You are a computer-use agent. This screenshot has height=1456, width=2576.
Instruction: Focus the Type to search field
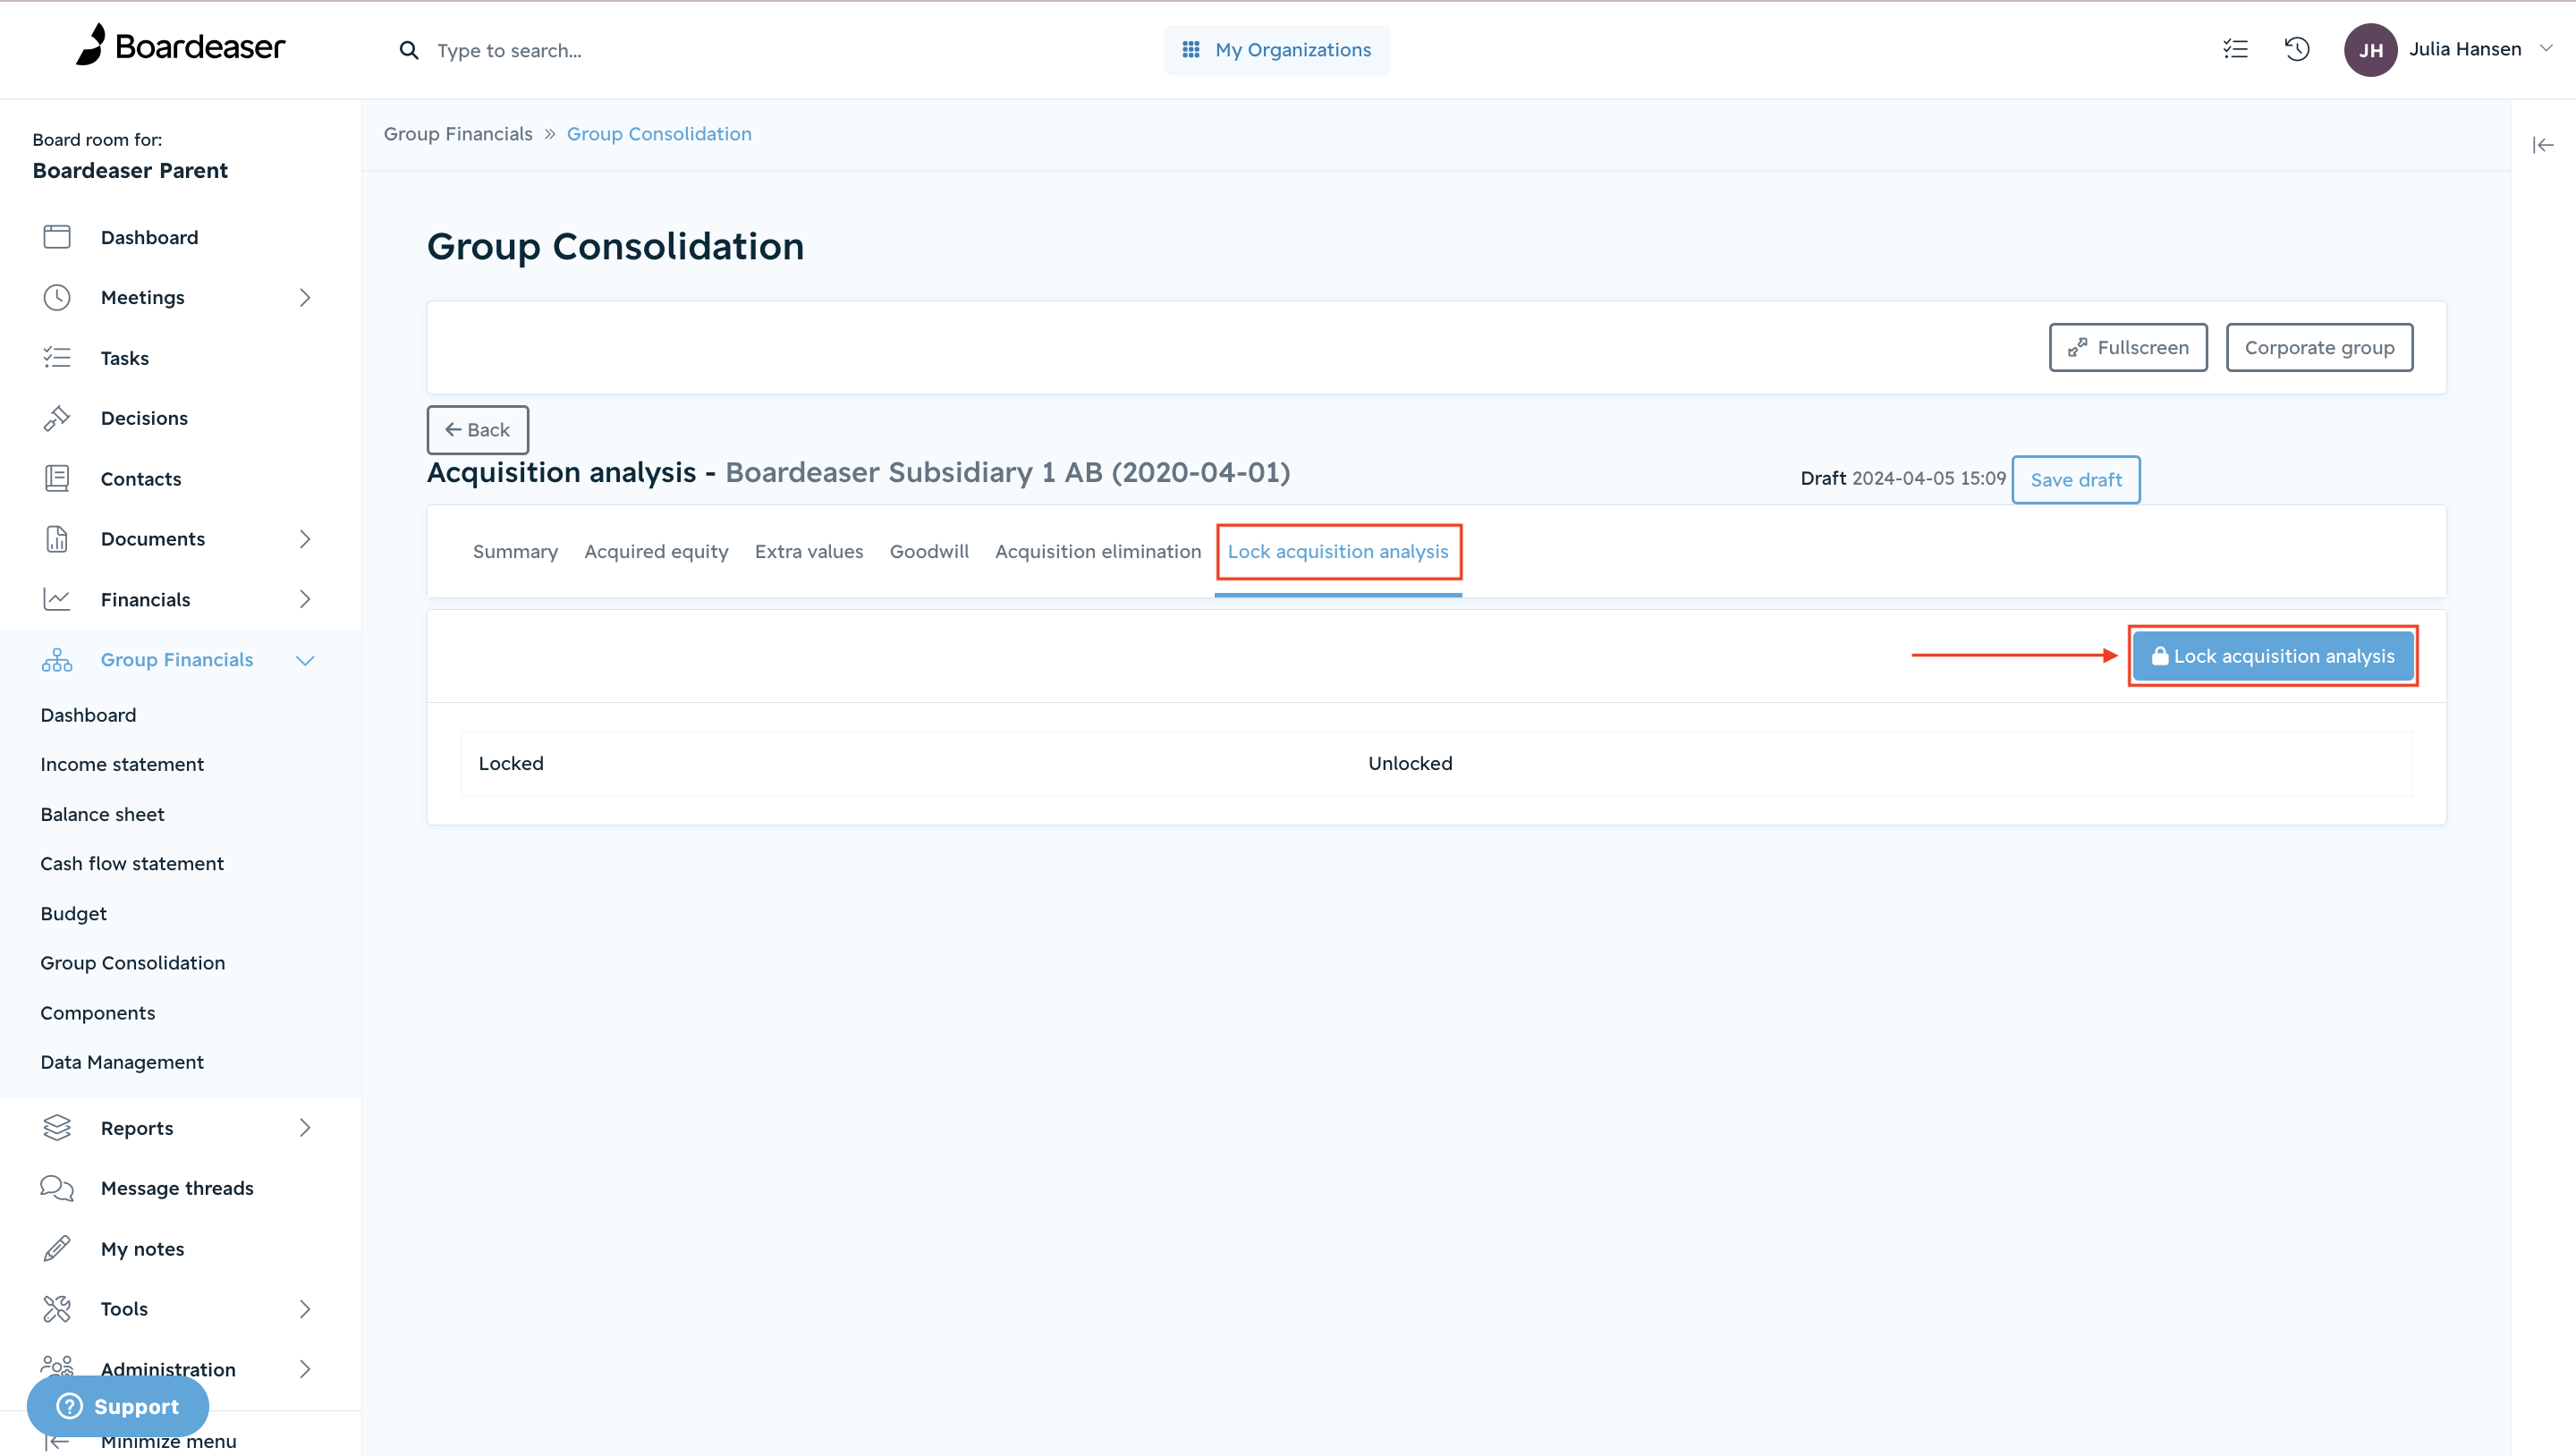[508, 50]
